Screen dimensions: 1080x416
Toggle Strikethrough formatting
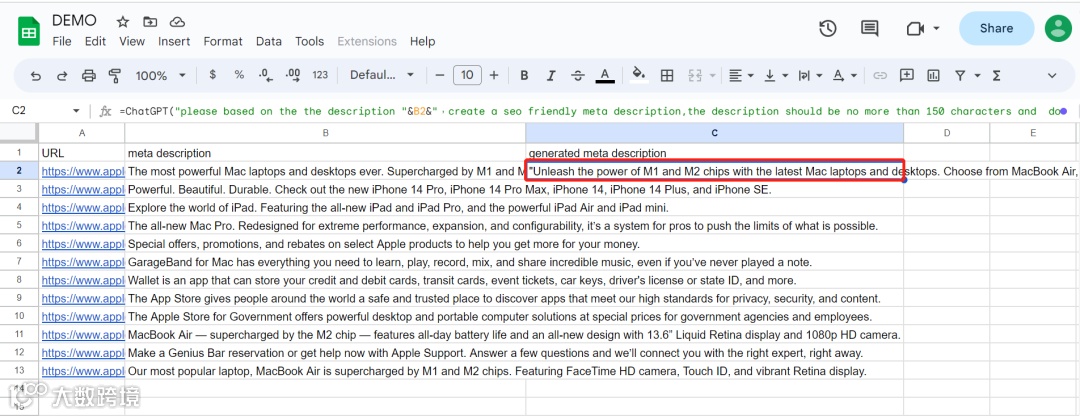tap(578, 76)
